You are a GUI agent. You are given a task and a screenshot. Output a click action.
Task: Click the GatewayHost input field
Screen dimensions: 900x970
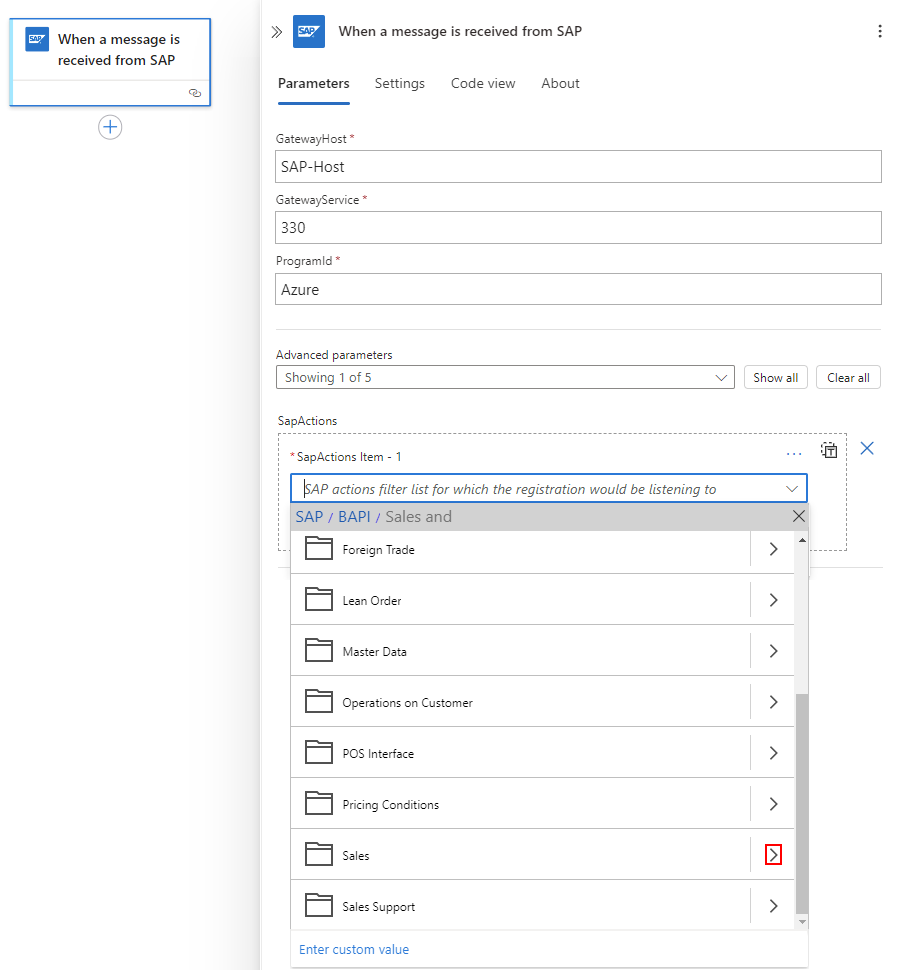[578, 166]
